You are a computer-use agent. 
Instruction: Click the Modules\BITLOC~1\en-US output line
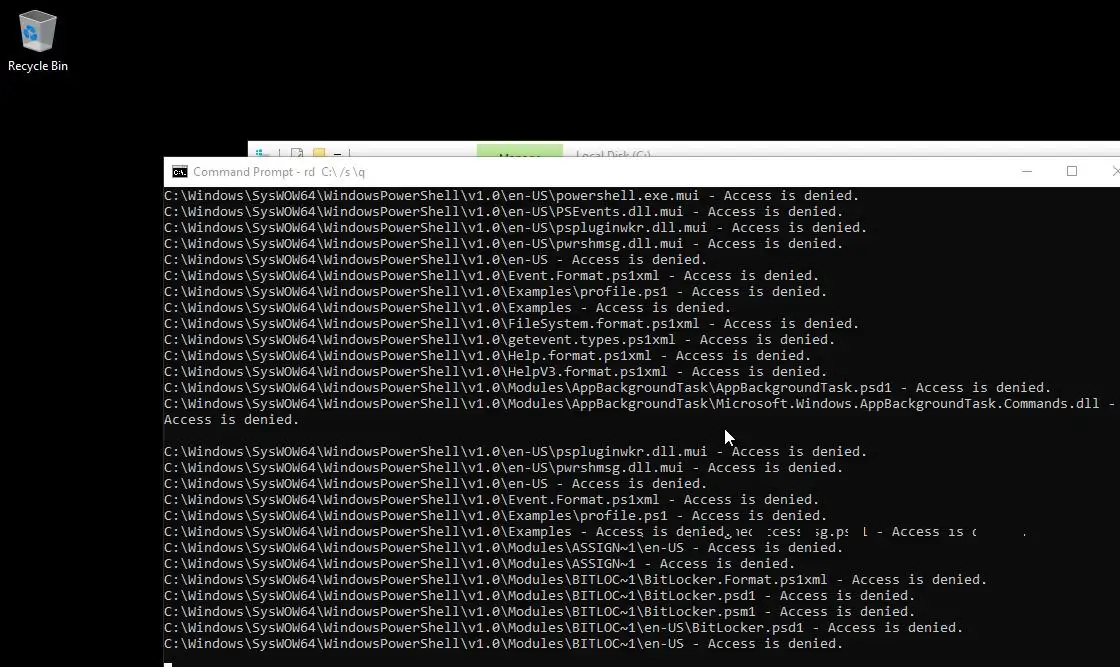[x=504, y=643]
